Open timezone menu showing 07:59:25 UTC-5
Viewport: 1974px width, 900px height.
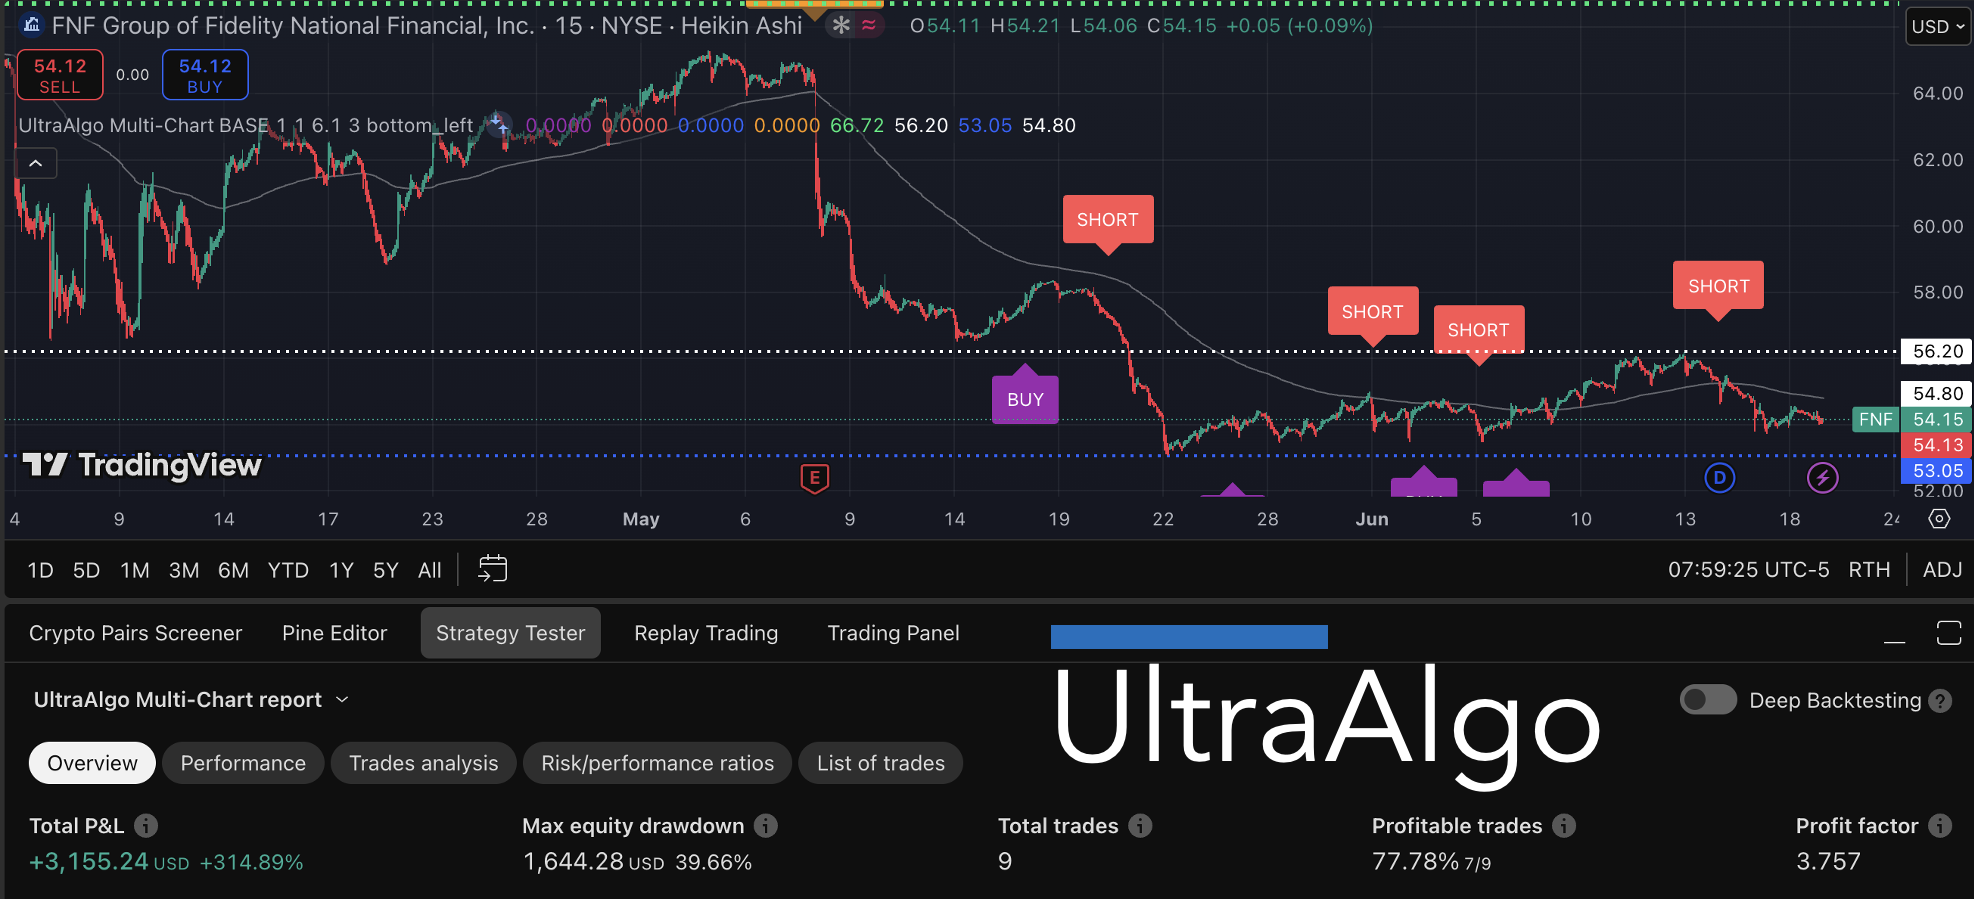(1748, 570)
